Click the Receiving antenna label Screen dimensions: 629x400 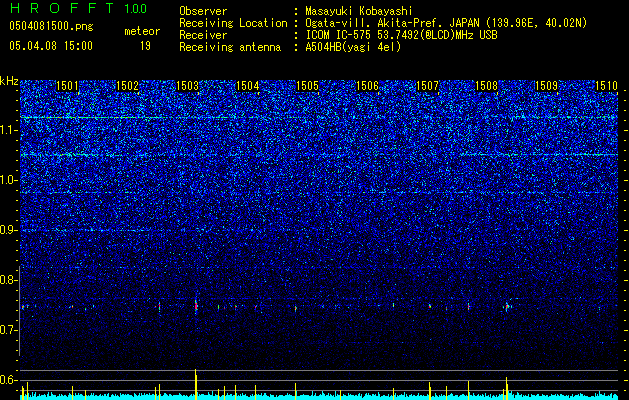click(x=230, y=47)
